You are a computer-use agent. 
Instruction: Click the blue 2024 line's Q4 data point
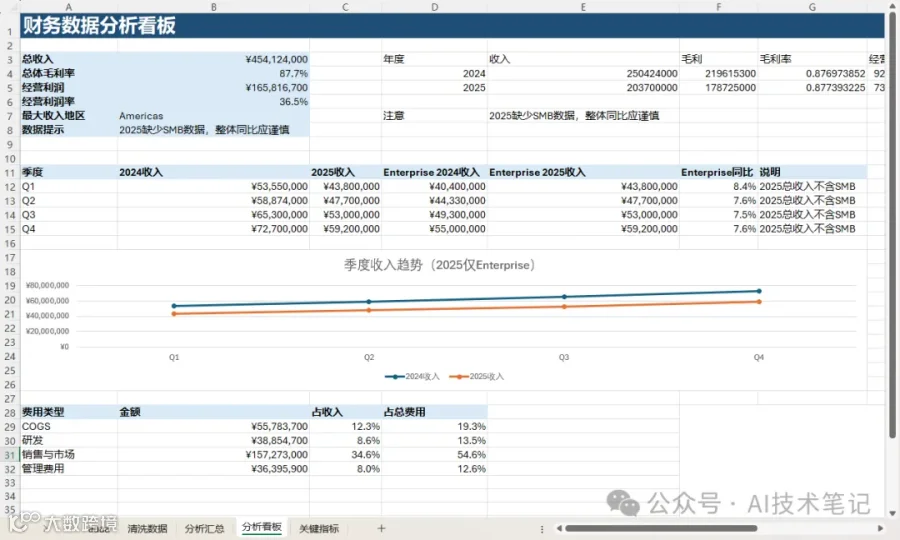click(x=759, y=291)
